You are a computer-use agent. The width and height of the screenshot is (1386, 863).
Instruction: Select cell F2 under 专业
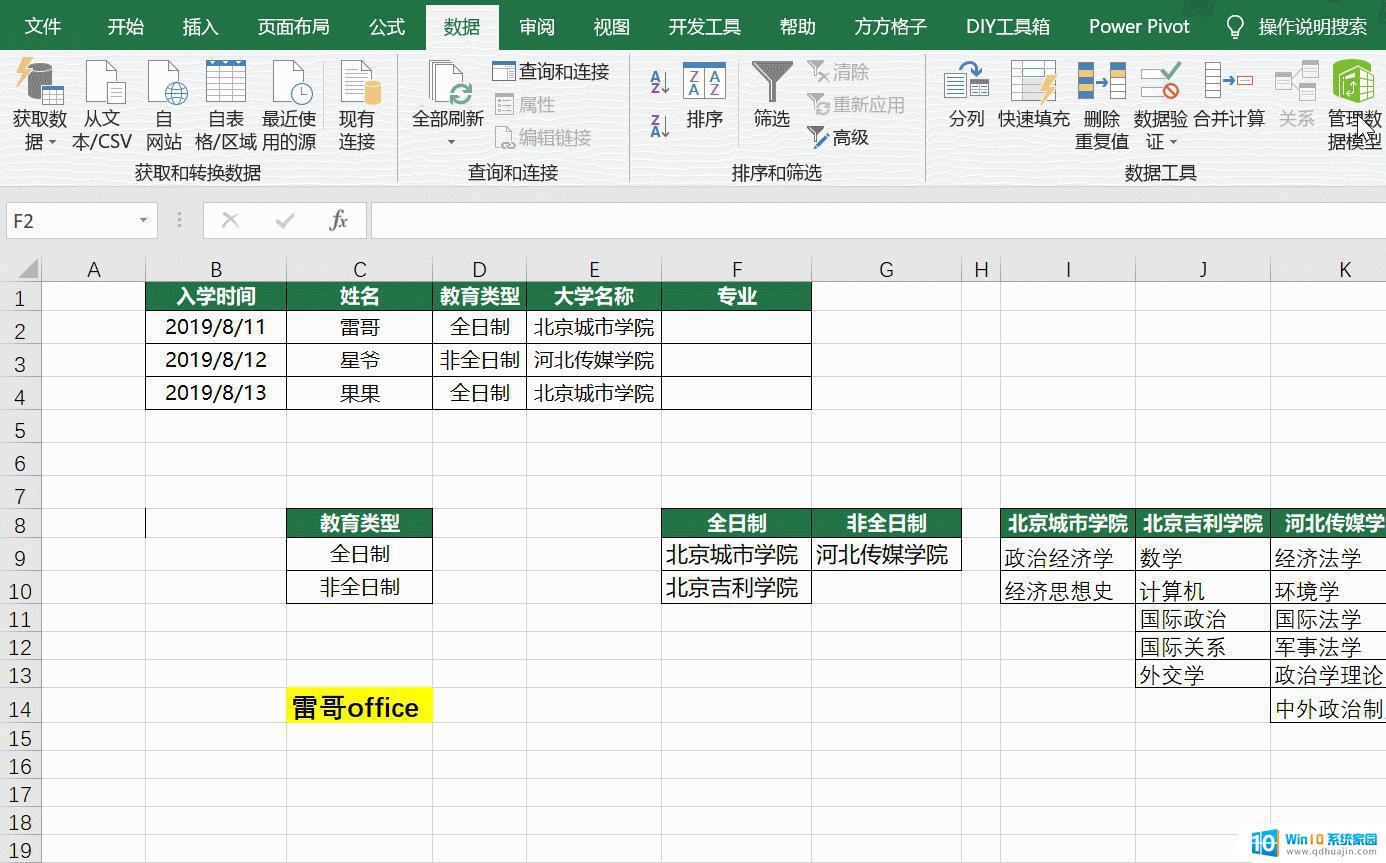coord(736,327)
